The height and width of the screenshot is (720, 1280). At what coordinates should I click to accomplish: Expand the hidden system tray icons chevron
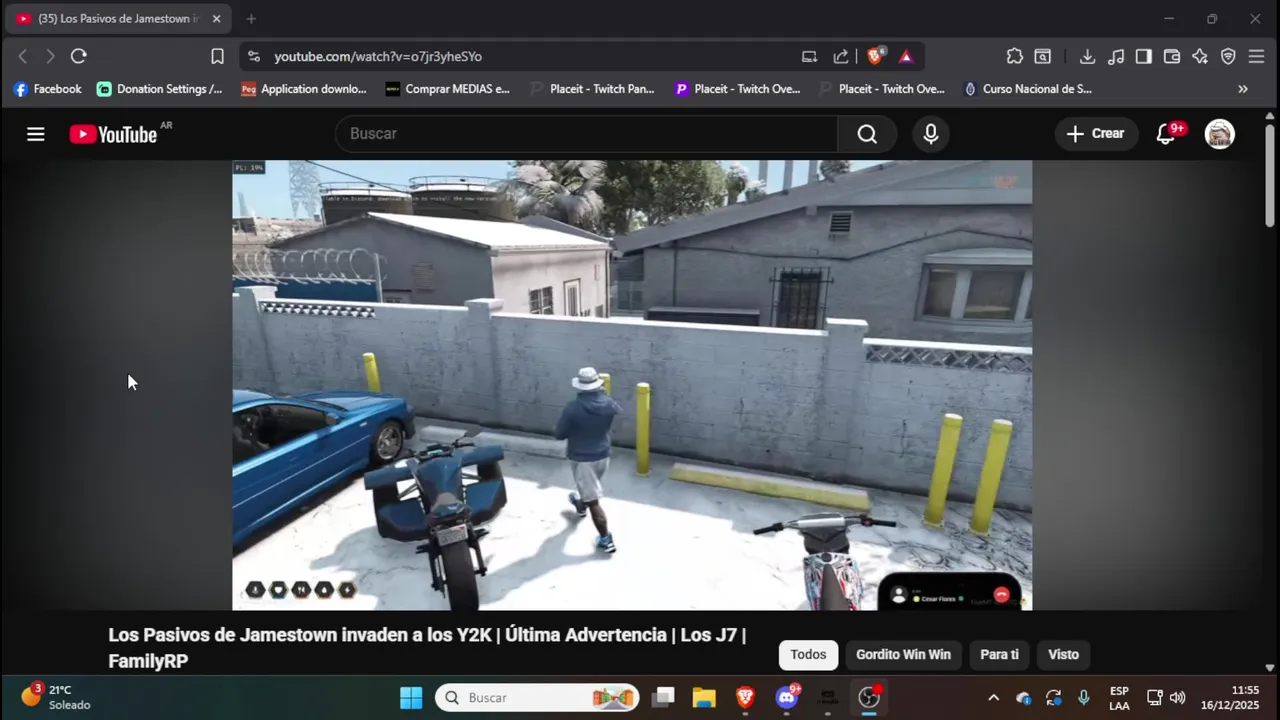(993, 698)
